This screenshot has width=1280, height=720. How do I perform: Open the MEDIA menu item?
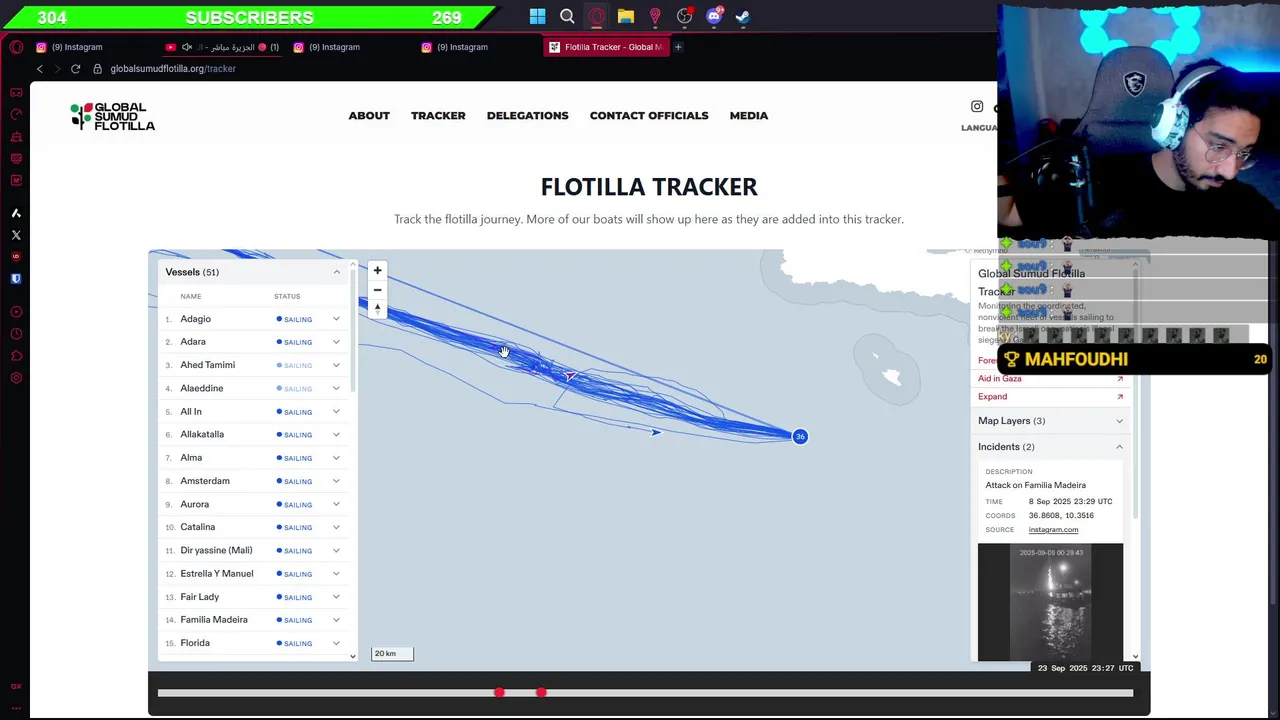(x=749, y=116)
